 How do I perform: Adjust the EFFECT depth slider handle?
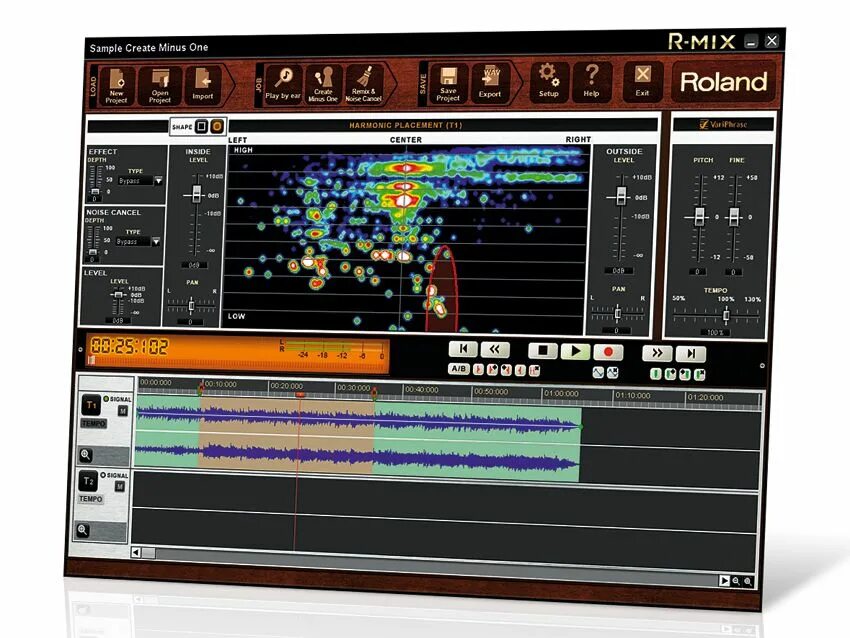click(x=95, y=192)
